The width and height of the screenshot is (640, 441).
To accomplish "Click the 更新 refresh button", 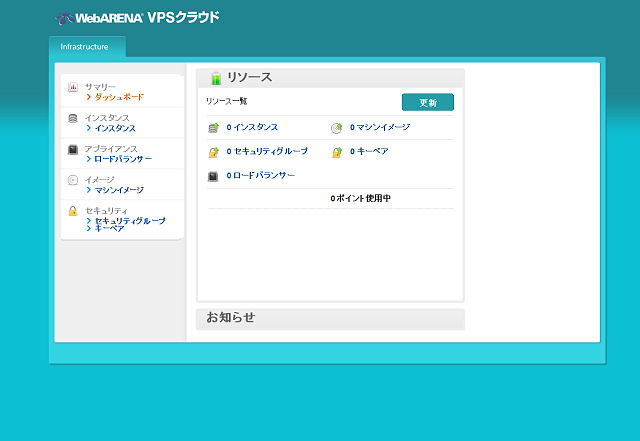I will (428, 102).
